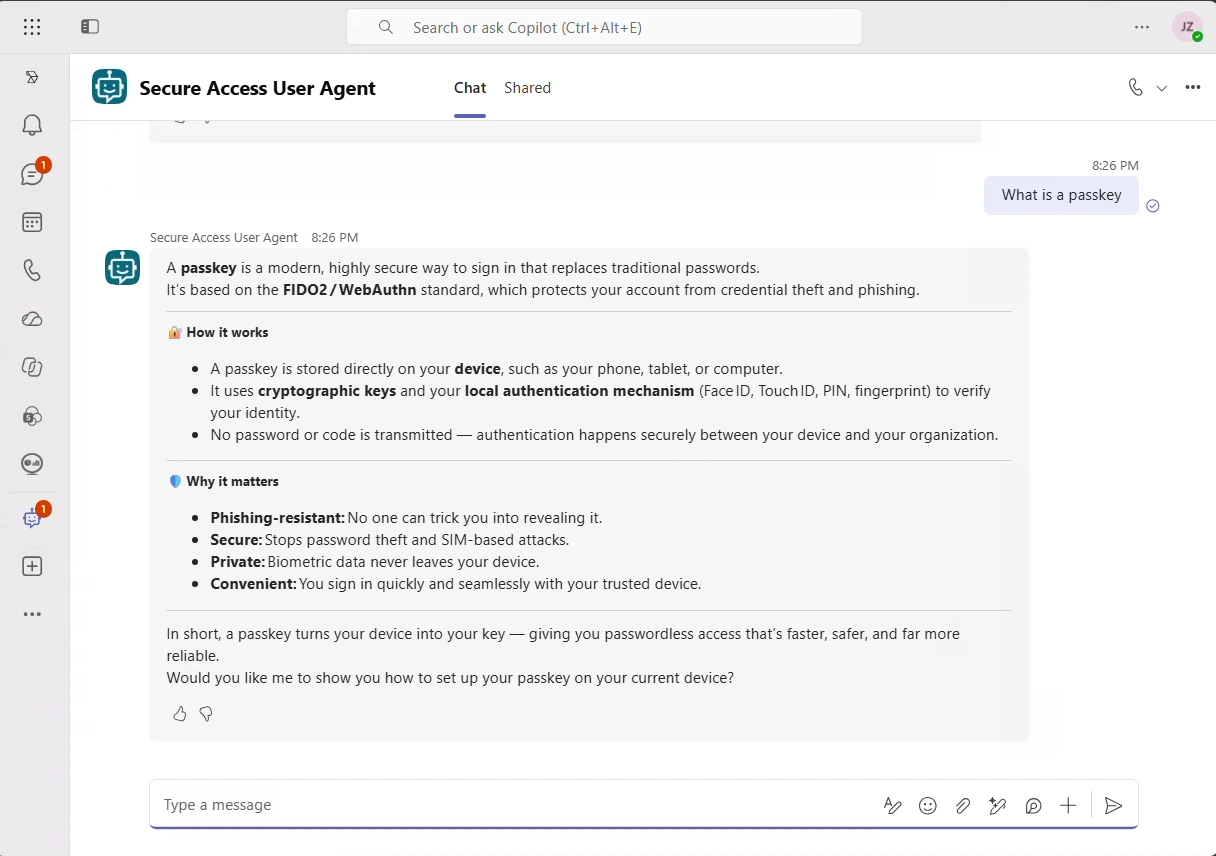The image size is (1216, 856).
Task: Attach a file with the paperclip
Action: click(x=963, y=805)
